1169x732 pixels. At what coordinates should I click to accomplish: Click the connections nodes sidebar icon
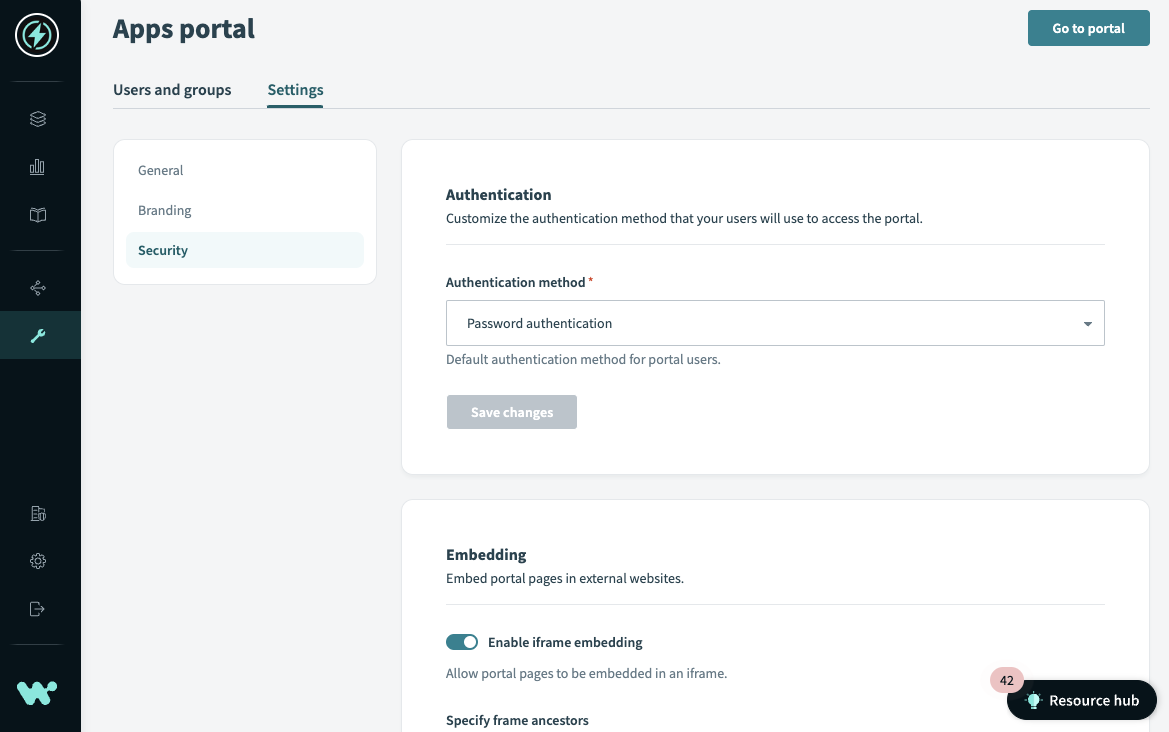(x=38, y=288)
